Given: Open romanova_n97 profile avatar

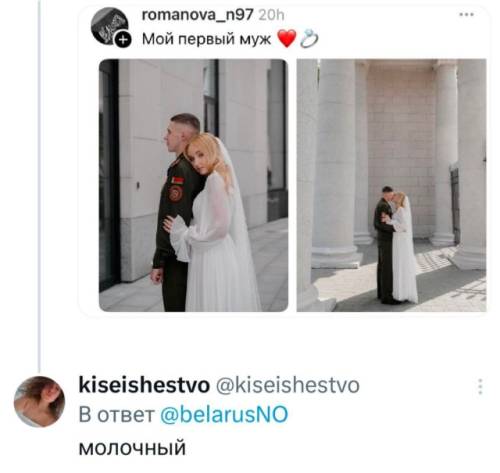Looking at the screenshot, I should 109,26.
